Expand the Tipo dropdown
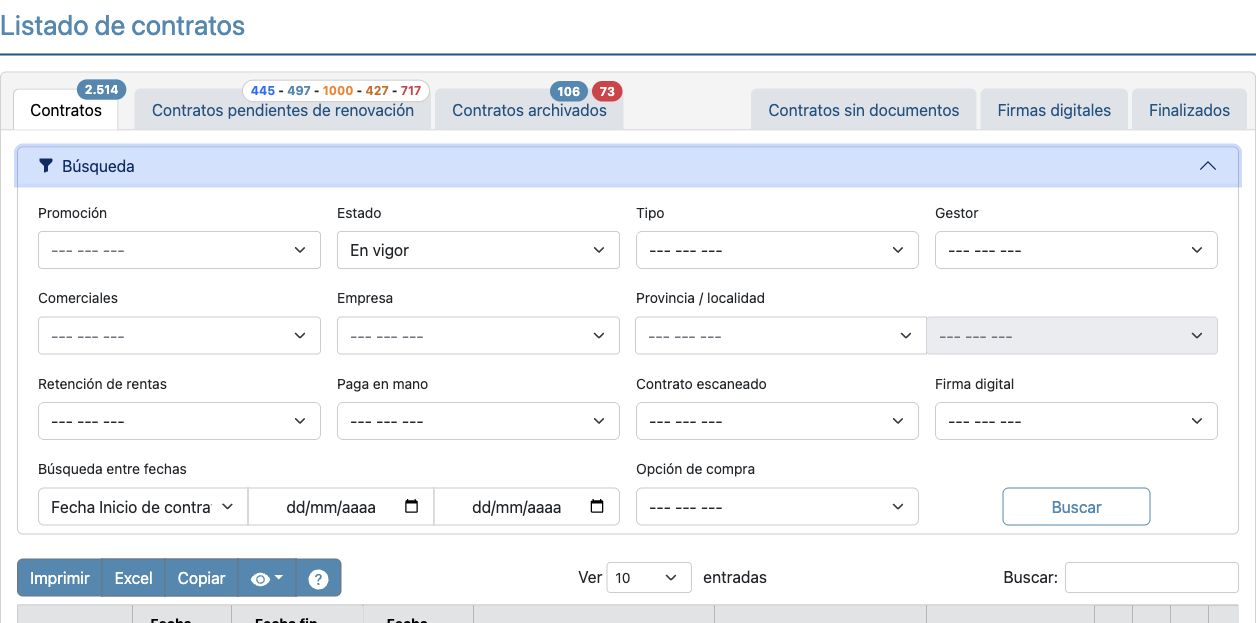The width and height of the screenshot is (1256, 623). click(x=777, y=250)
